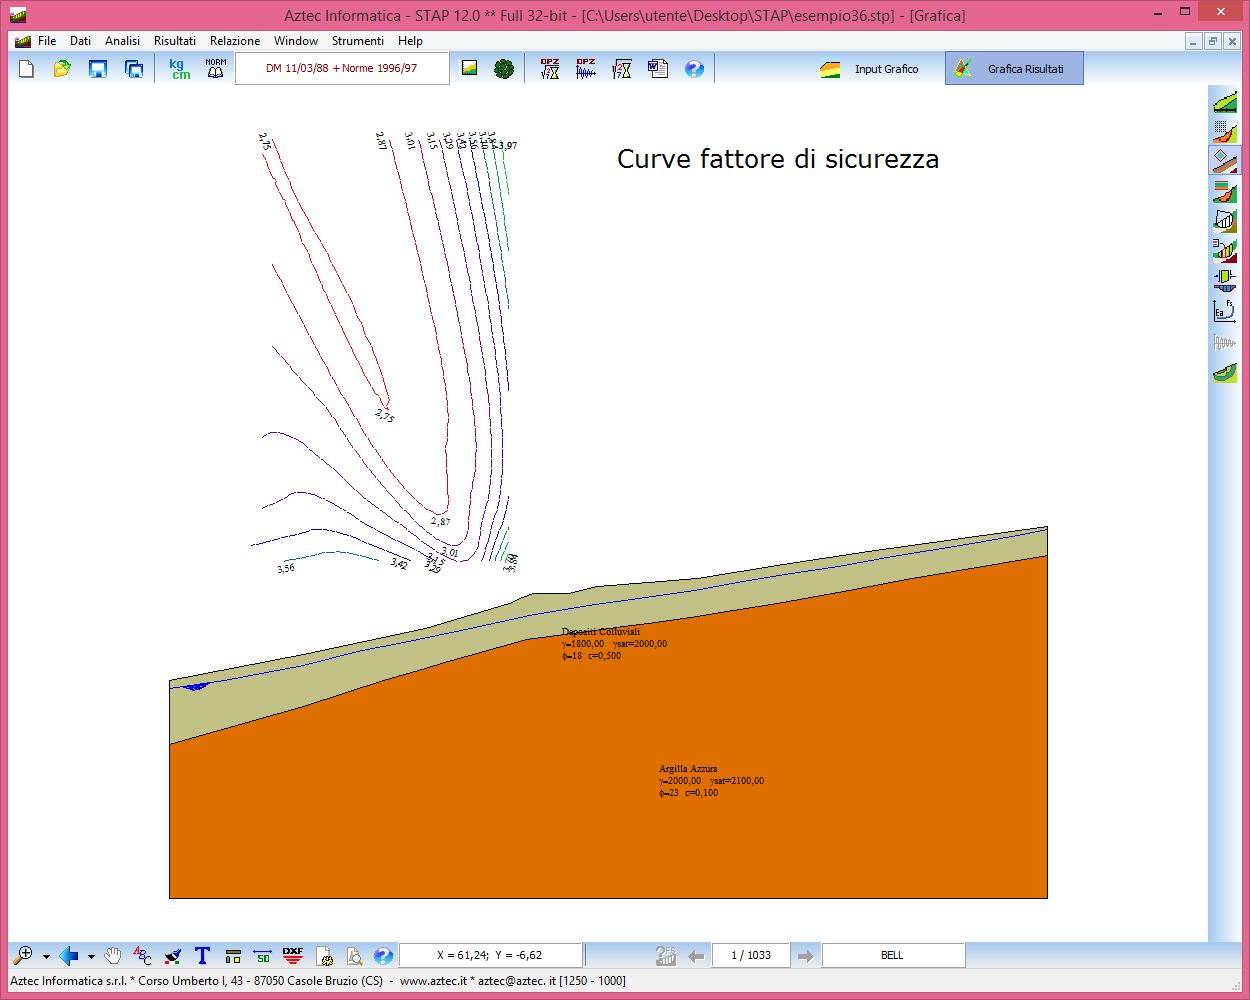The image size is (1250, 1000).
Task: Click the 1 / 1033 surface counter field
Action: (x=750, y=956)
